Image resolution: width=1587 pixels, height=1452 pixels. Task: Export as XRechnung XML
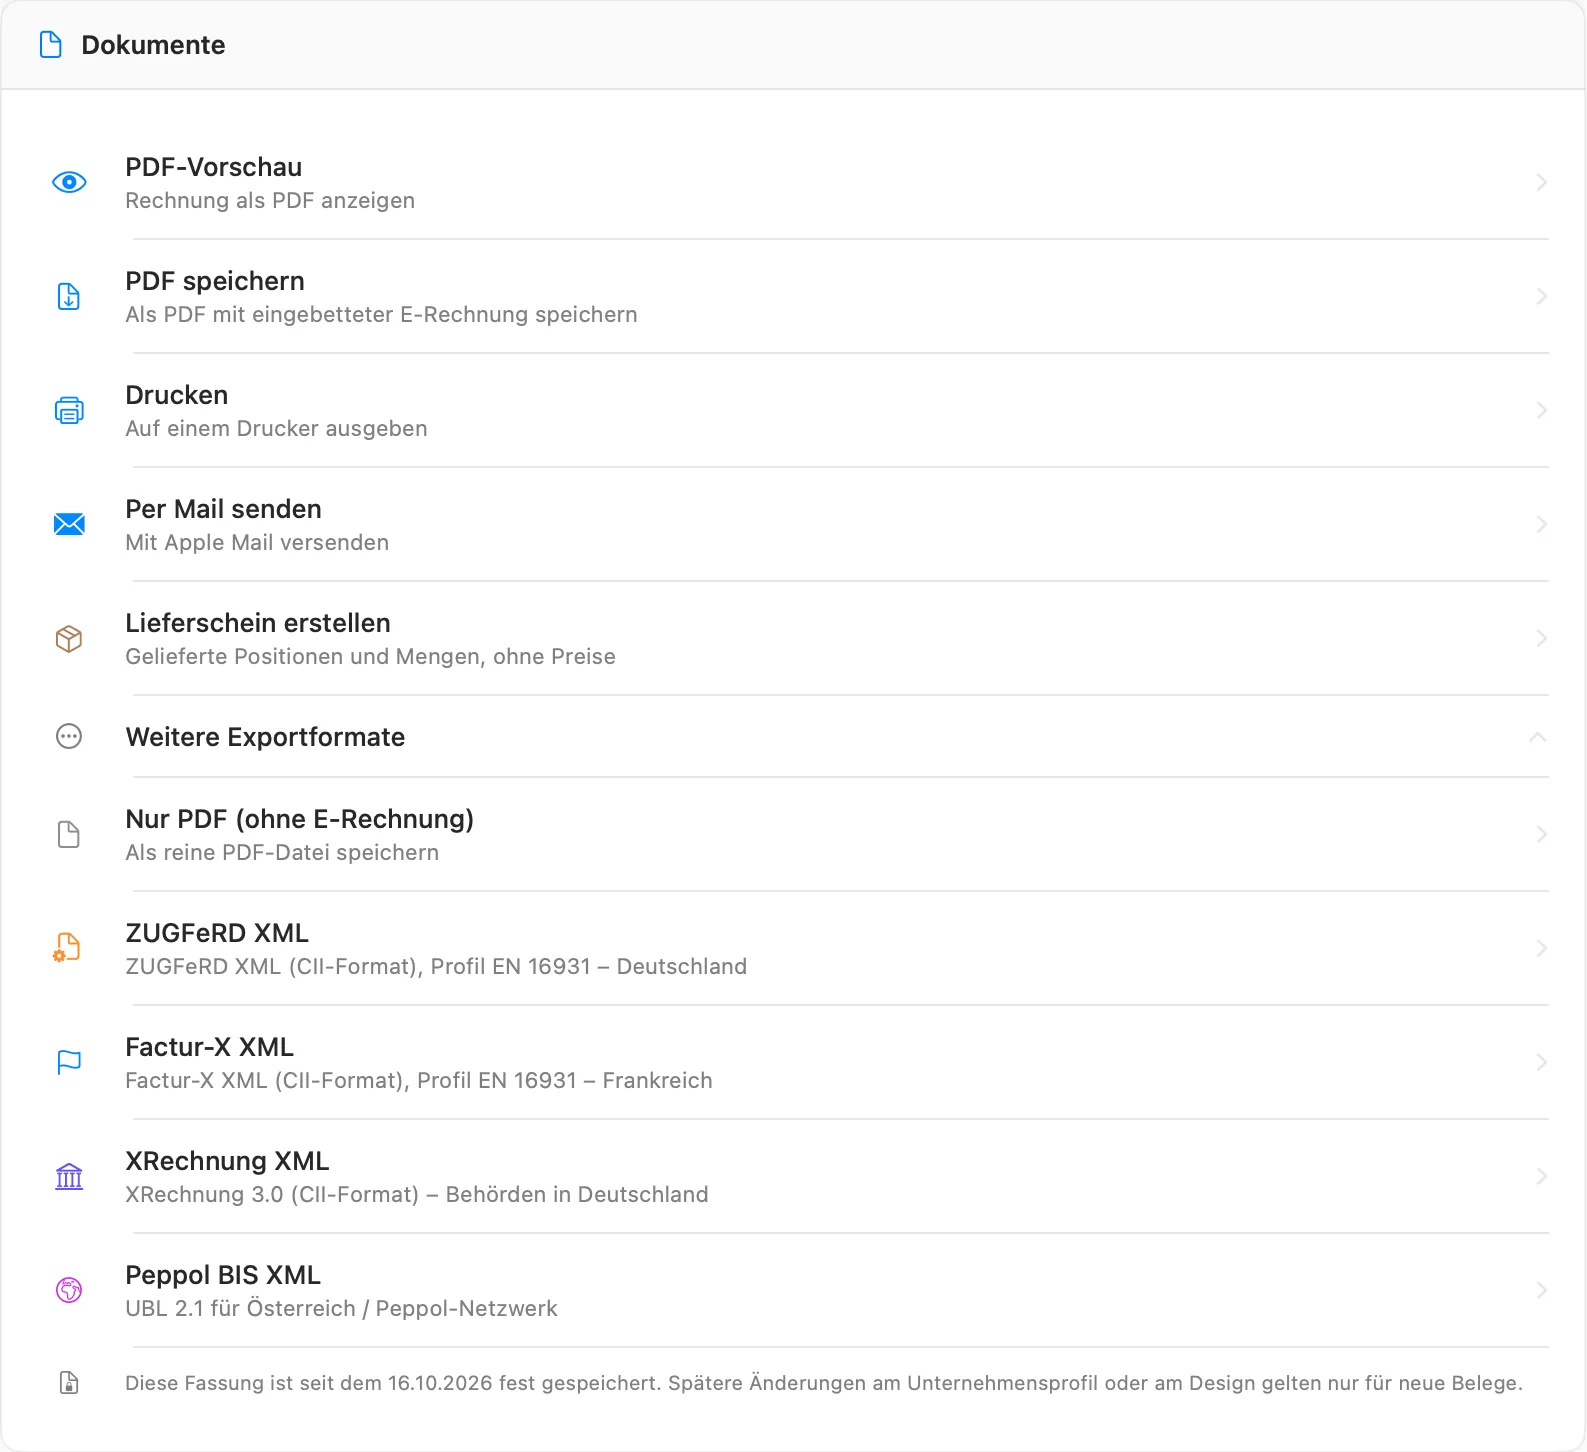793,1176
